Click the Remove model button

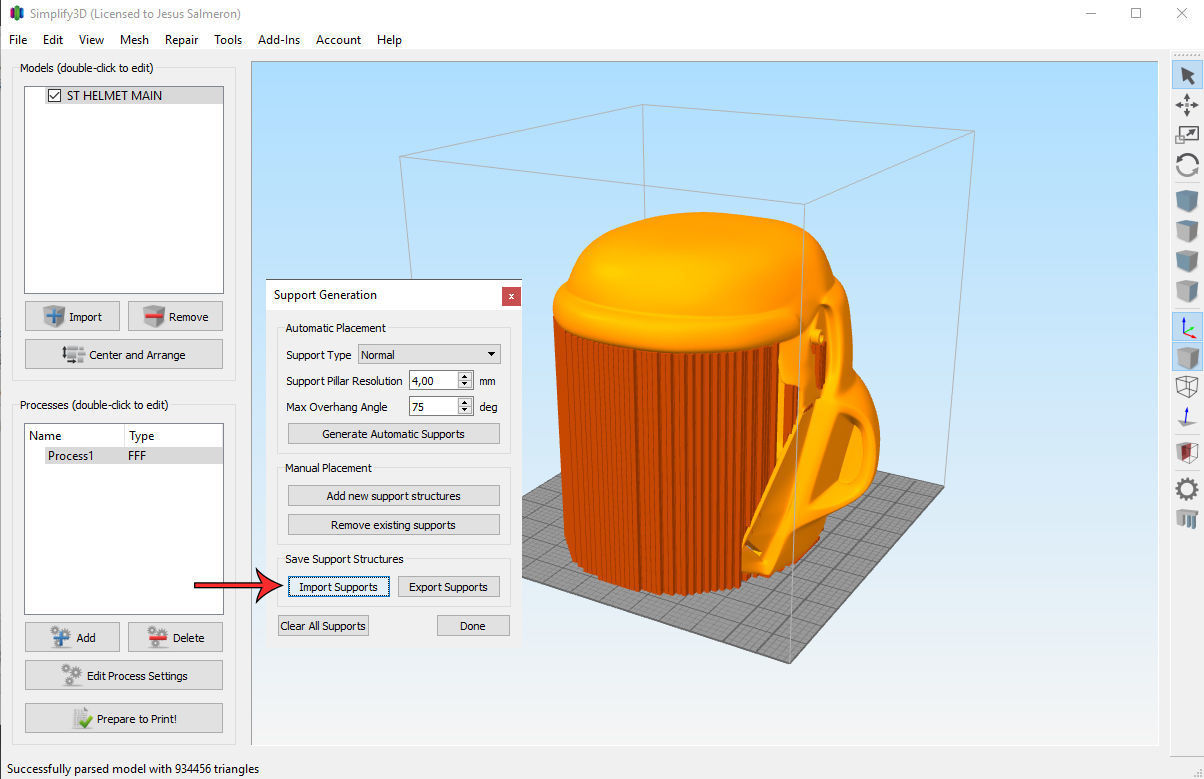click(175, 317)
